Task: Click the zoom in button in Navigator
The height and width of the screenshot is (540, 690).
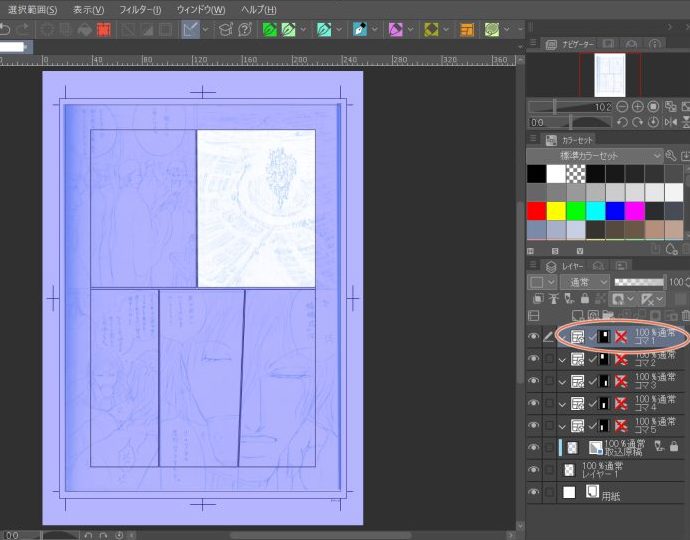Action: pos(638,106)
